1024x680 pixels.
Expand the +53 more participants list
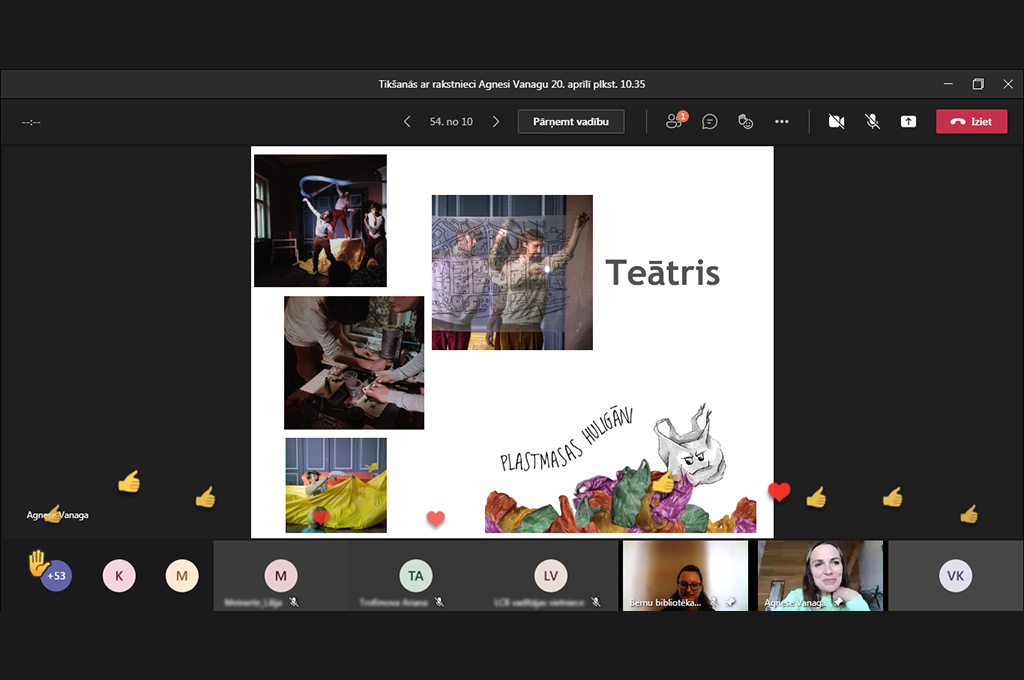point(57,575)
